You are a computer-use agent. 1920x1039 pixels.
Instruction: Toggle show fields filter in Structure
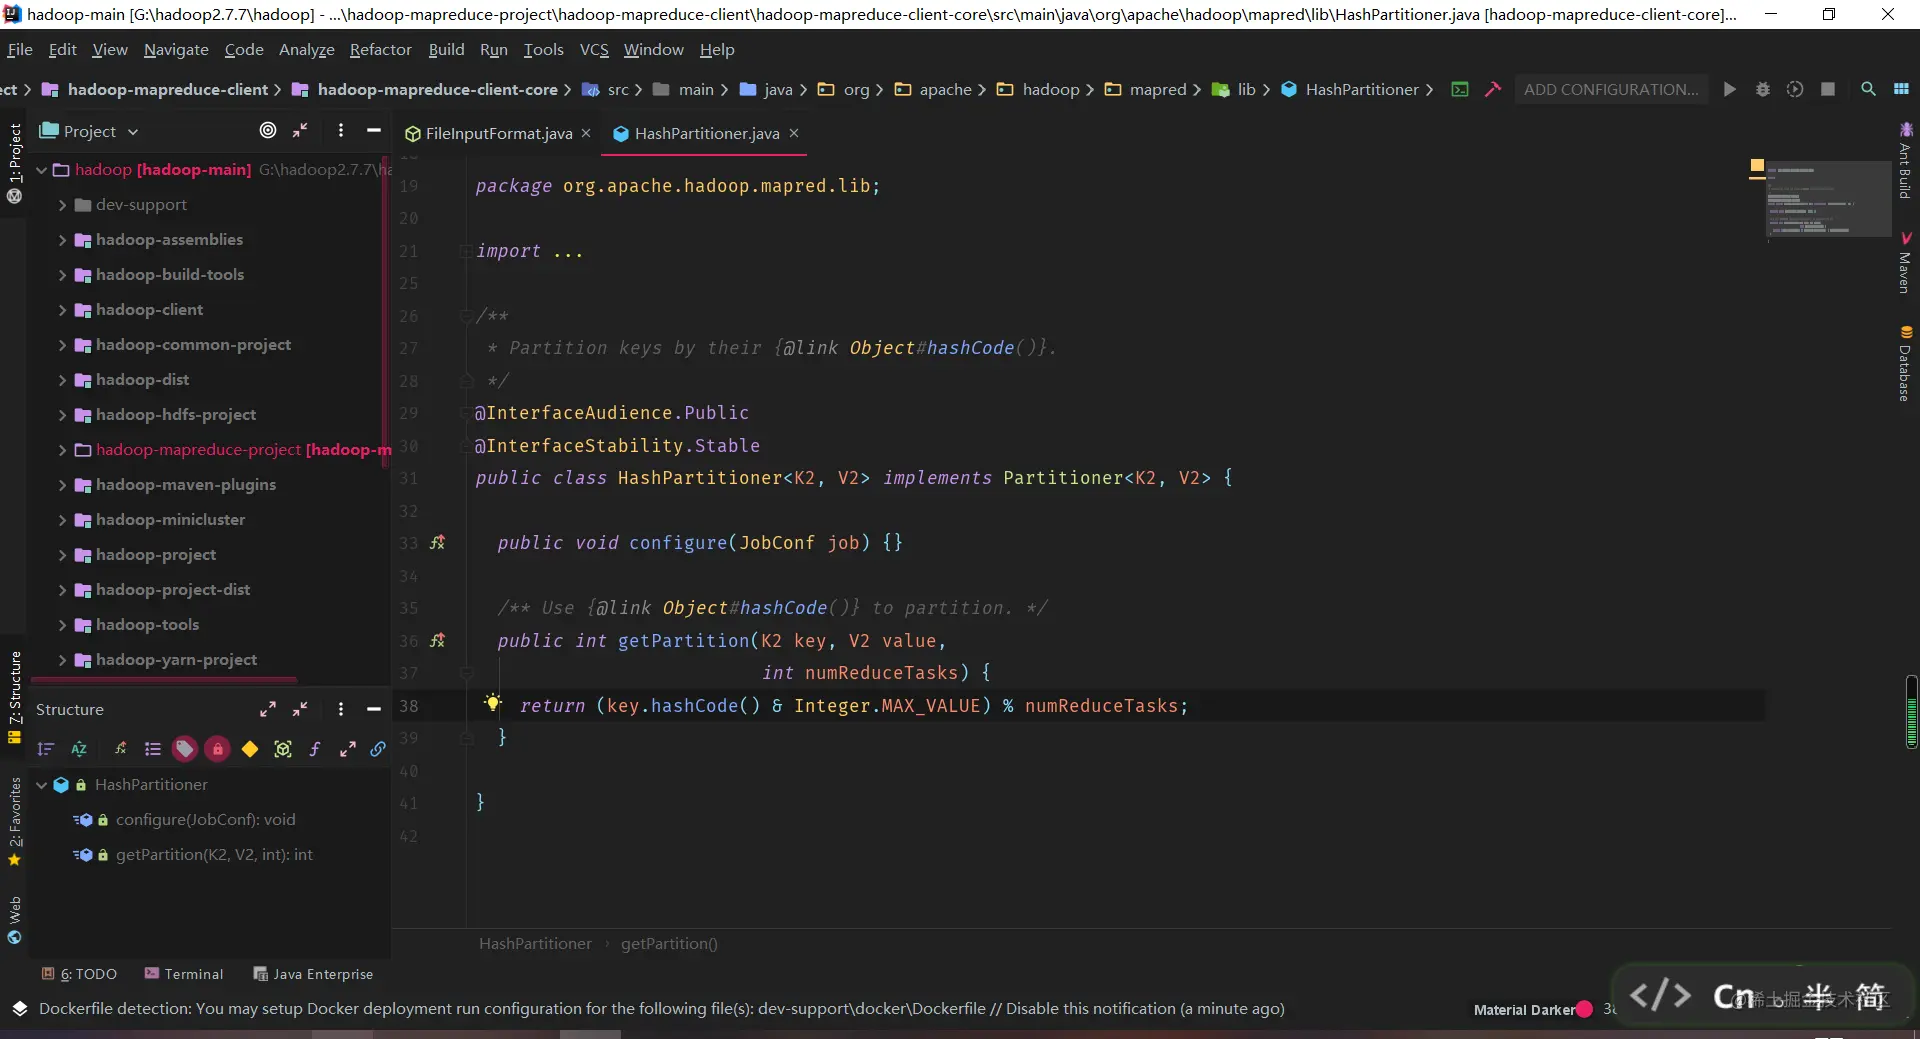(x=250, y=749)
